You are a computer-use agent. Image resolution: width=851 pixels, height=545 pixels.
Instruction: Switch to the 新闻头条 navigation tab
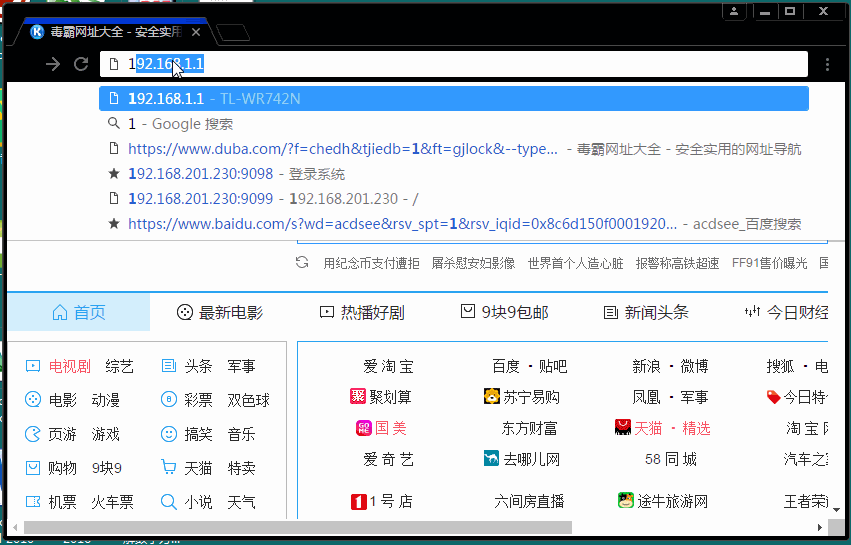coord(646,312)
